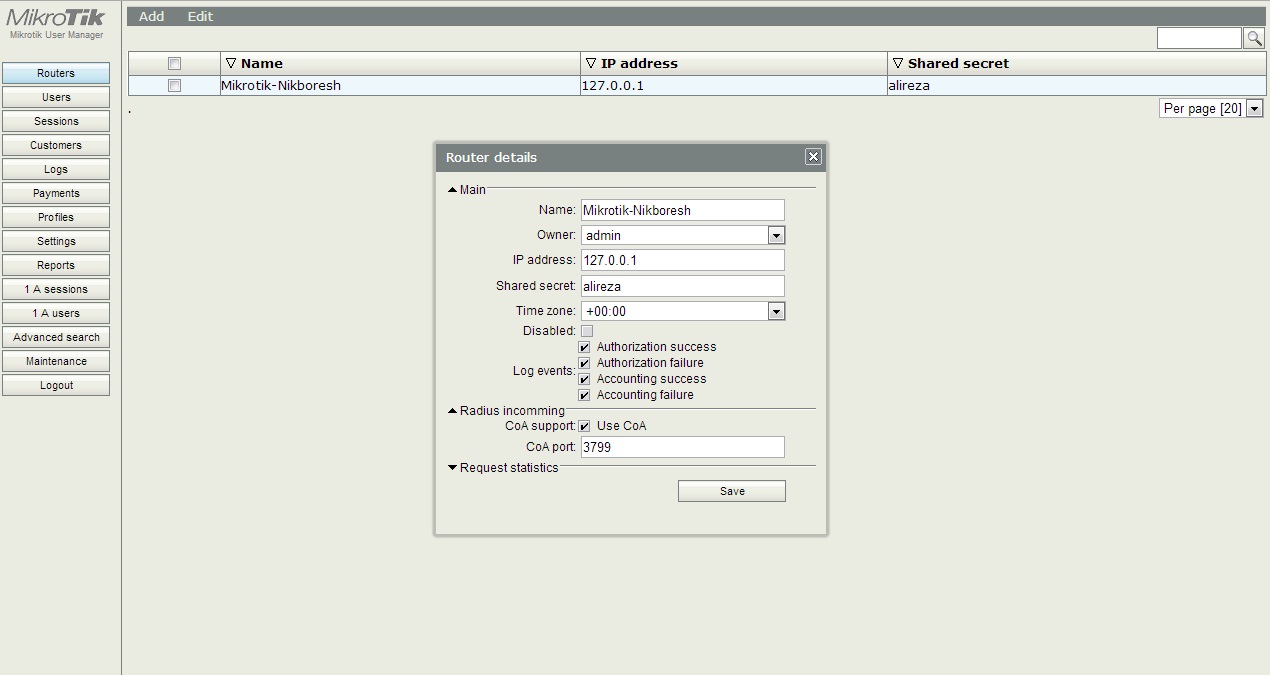Open the Sessions page
1270x675 pixels.
pyautogui.click(x=56, y=121)
